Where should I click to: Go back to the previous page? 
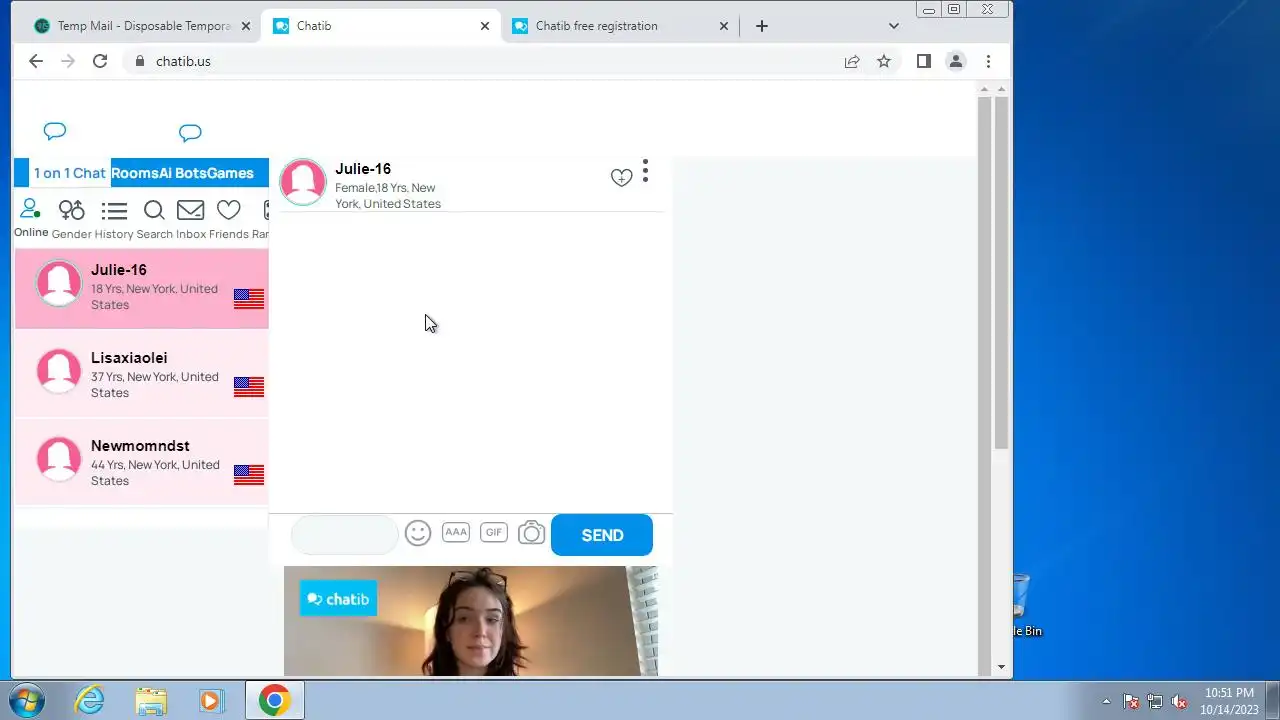coord(36,61)
